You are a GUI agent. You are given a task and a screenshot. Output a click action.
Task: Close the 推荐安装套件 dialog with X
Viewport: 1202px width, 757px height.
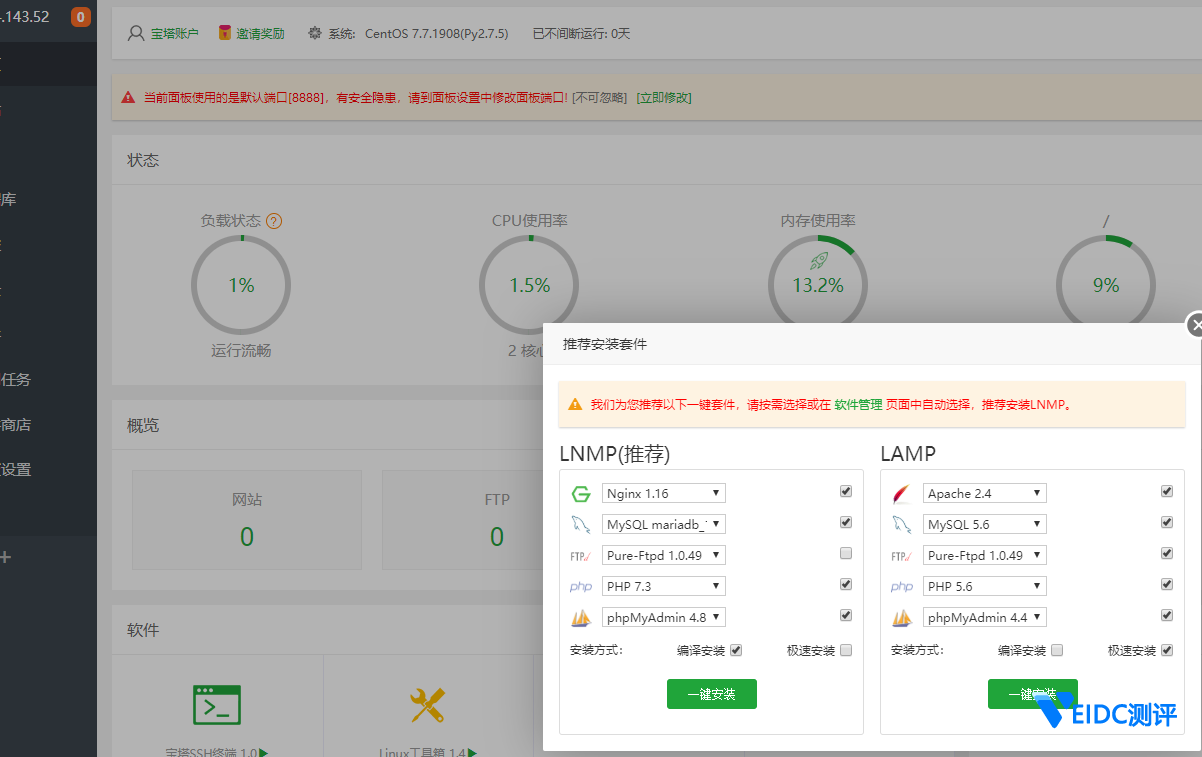[1195, 325]
